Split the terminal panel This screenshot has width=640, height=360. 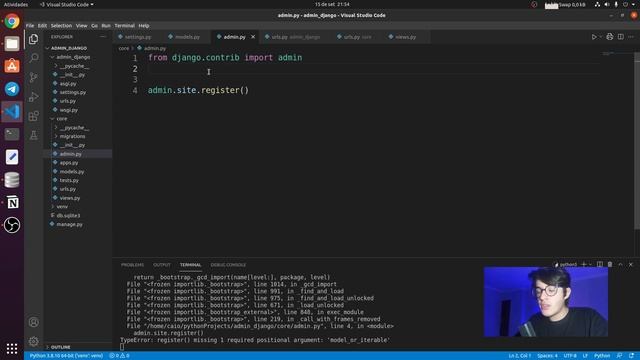[x=600, y=264]
